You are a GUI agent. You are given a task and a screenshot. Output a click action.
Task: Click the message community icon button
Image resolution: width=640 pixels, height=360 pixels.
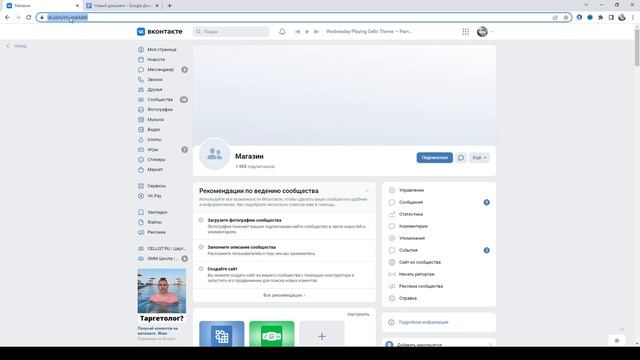tap(461, 158)
